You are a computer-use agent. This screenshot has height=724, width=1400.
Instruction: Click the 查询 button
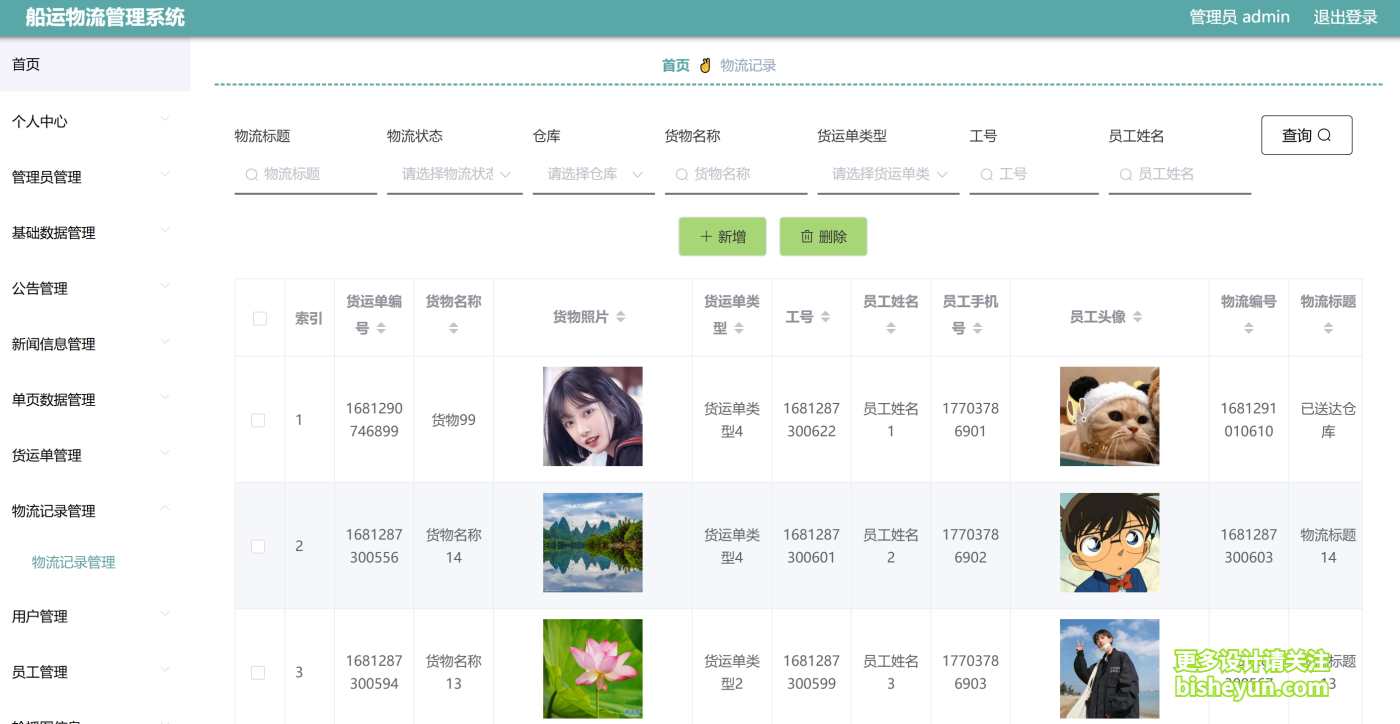click(1307, 135)
